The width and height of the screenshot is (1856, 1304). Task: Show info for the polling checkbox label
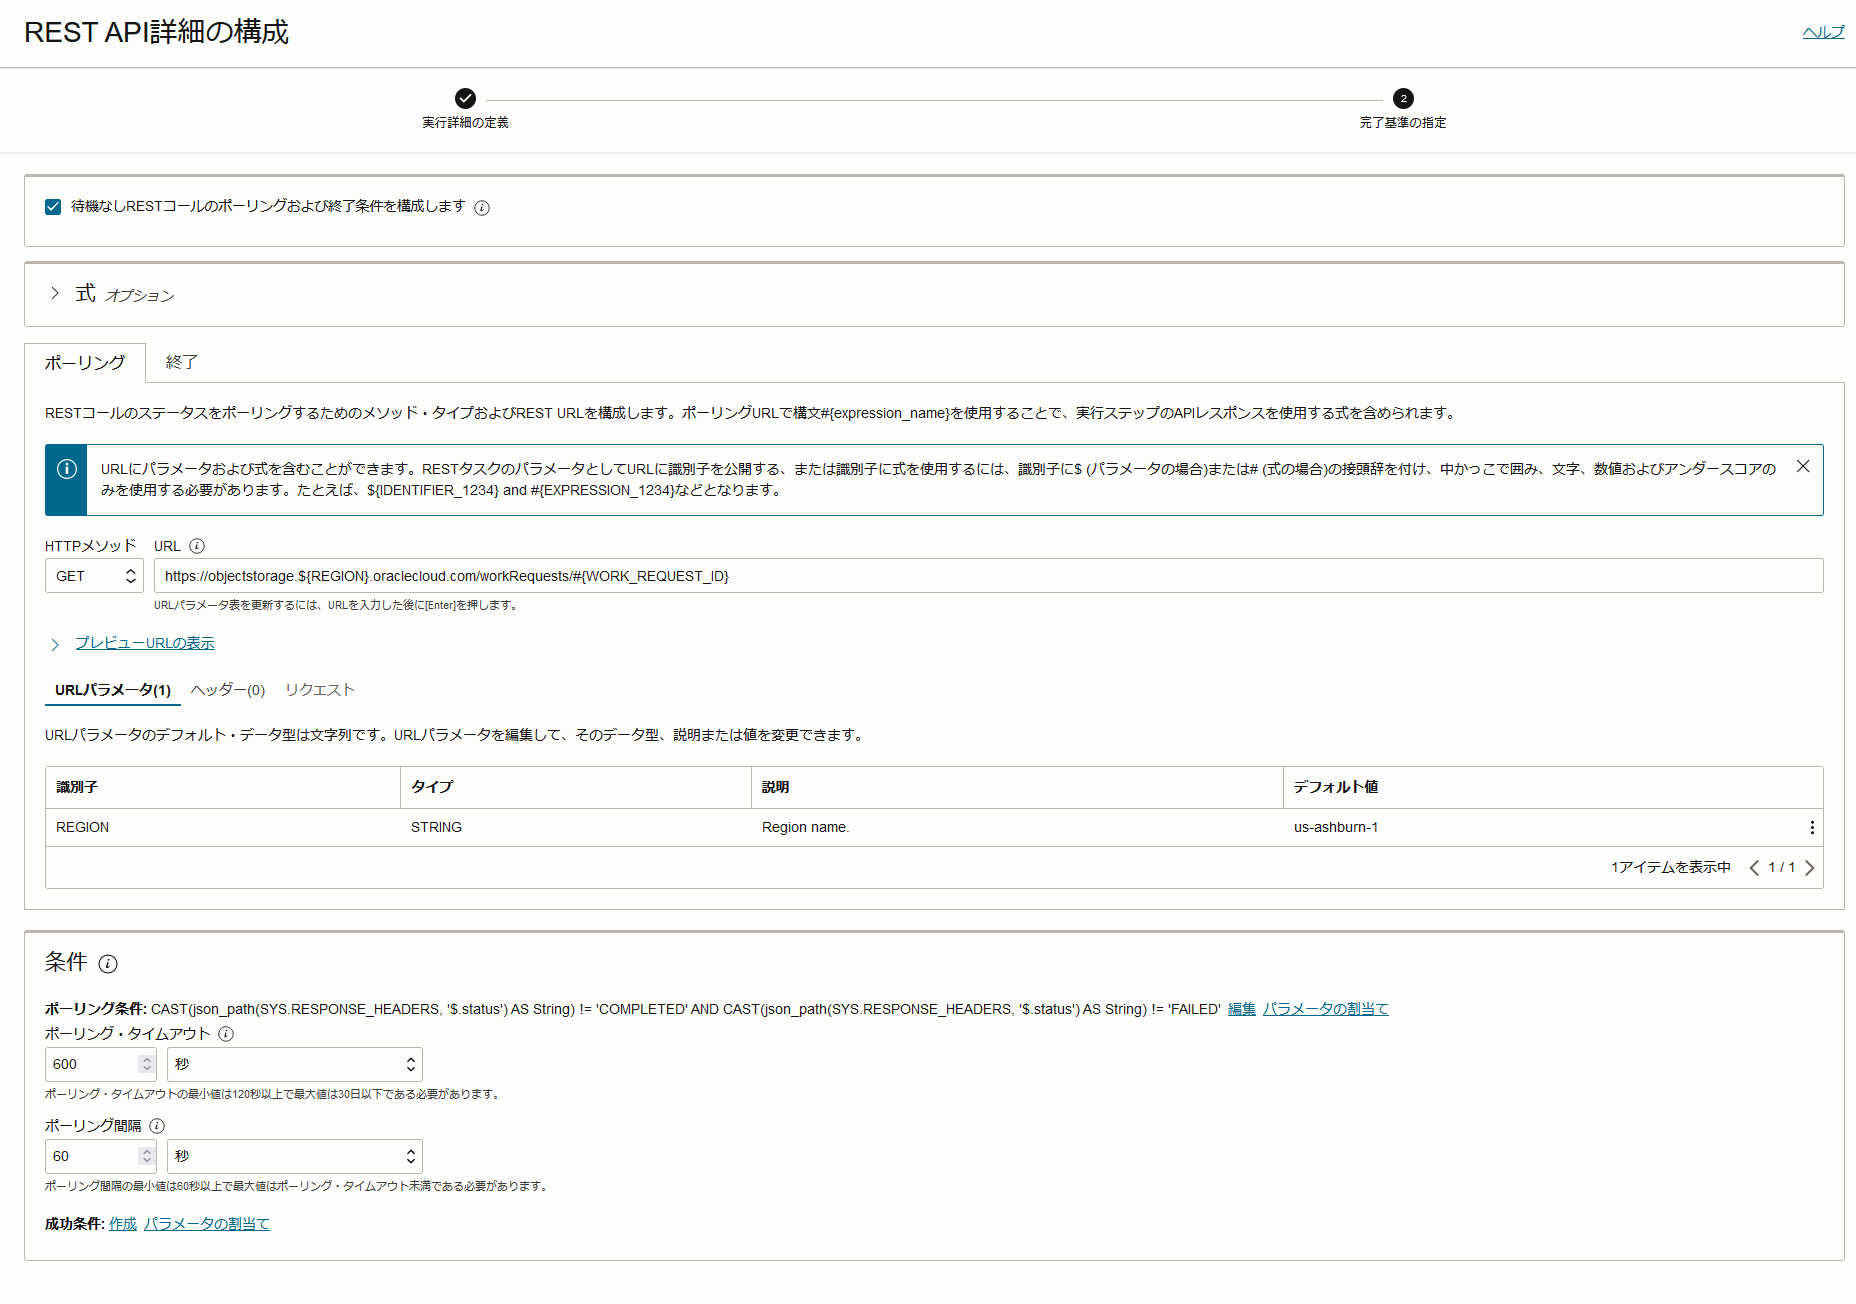point(482,208)
